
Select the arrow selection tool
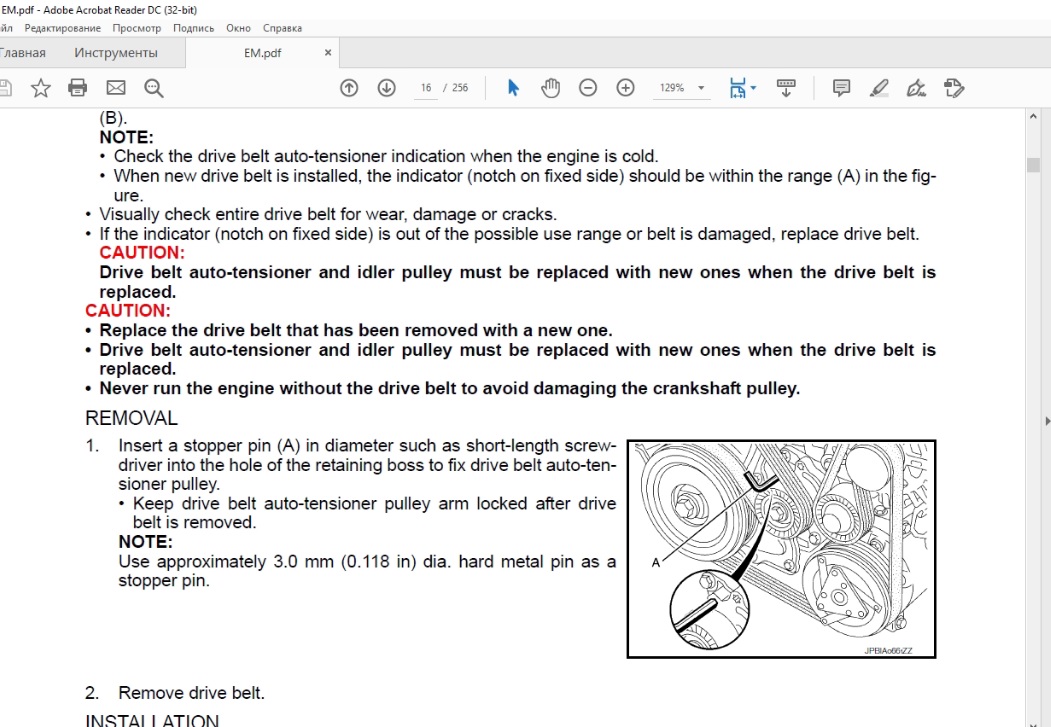513,88
